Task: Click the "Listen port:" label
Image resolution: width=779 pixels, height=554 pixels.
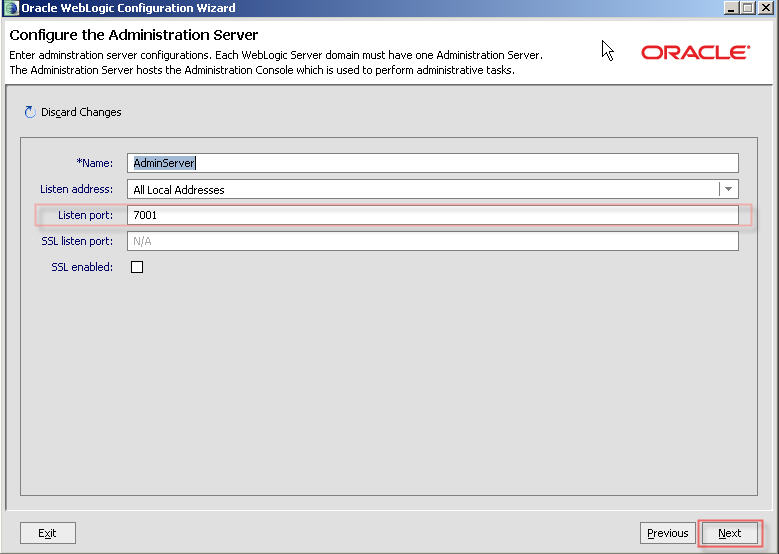Action: coord(85,215)
